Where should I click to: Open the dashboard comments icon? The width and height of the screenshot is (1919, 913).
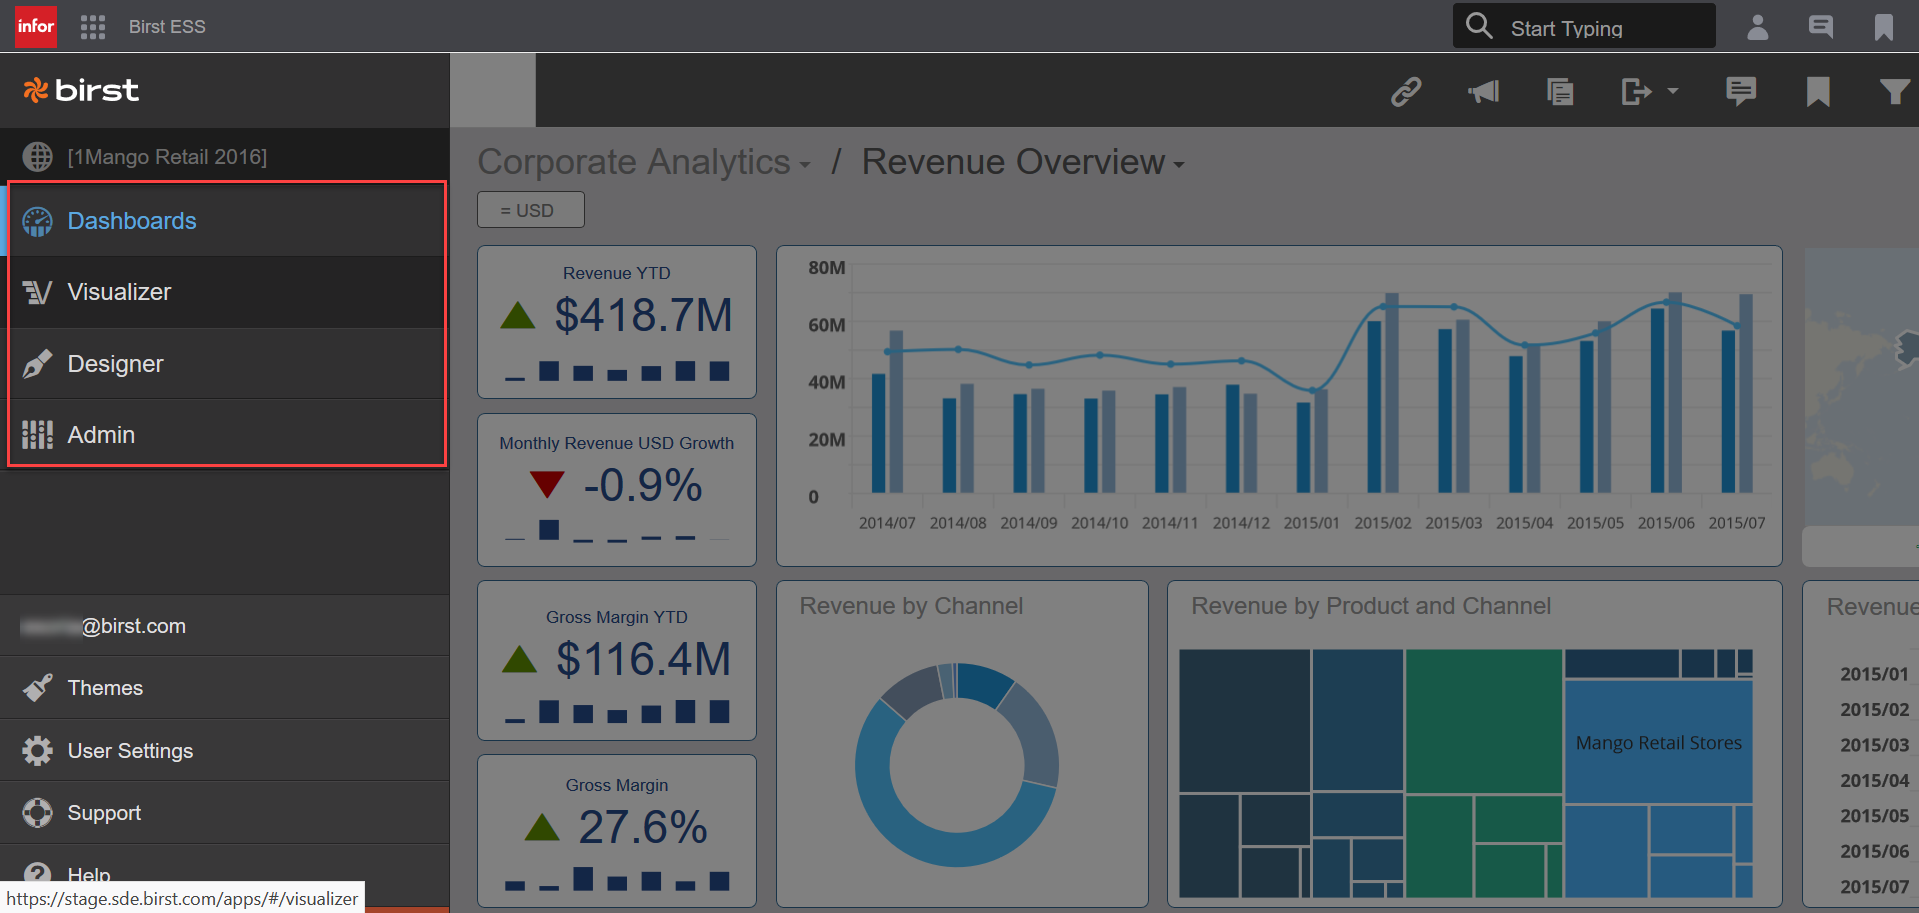click(x=1741, y=92)
